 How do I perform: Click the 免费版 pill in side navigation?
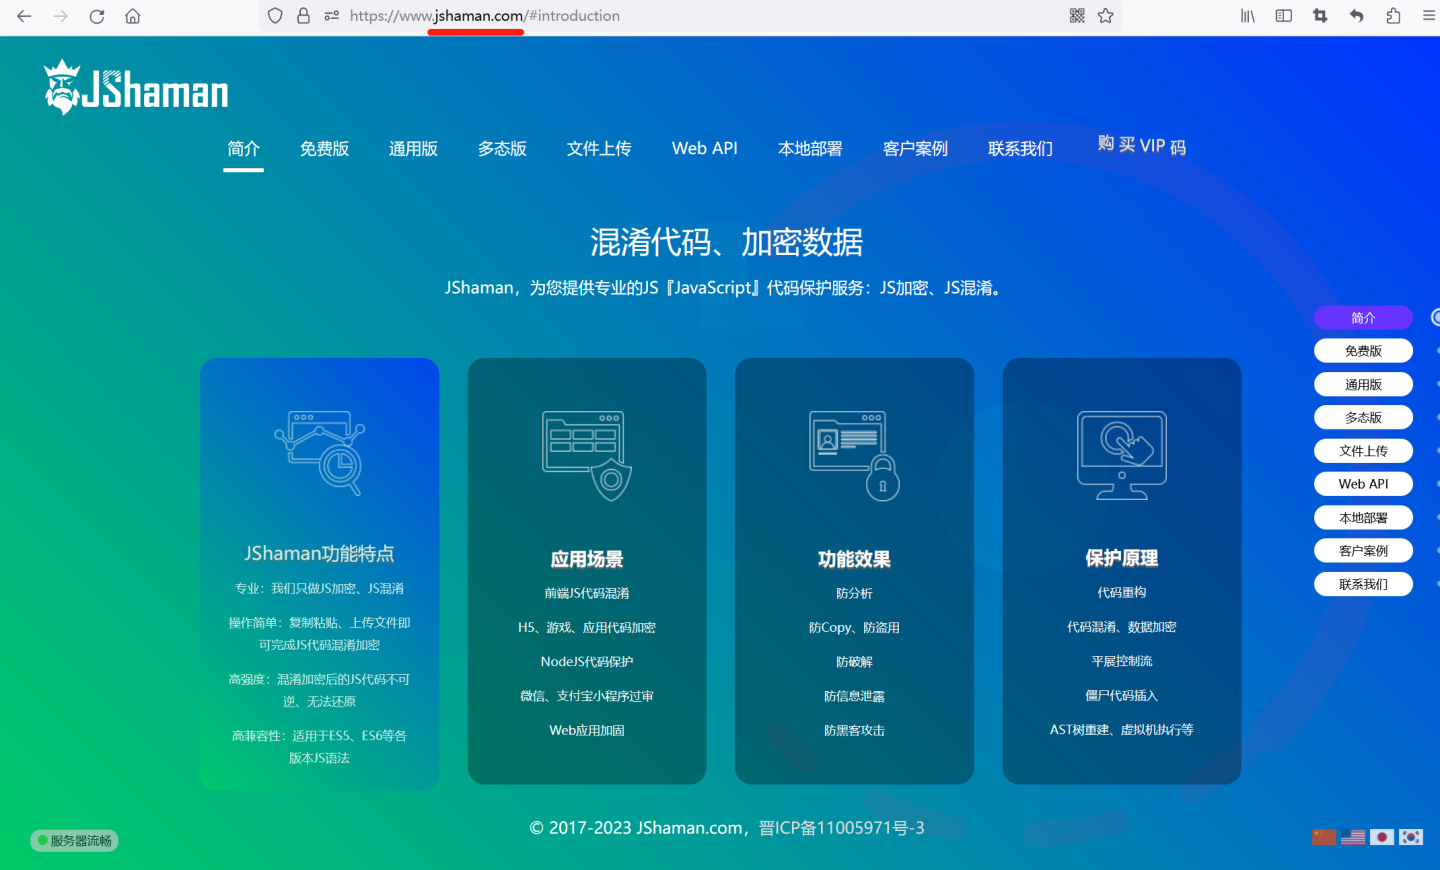click(x=1363, y=351)
